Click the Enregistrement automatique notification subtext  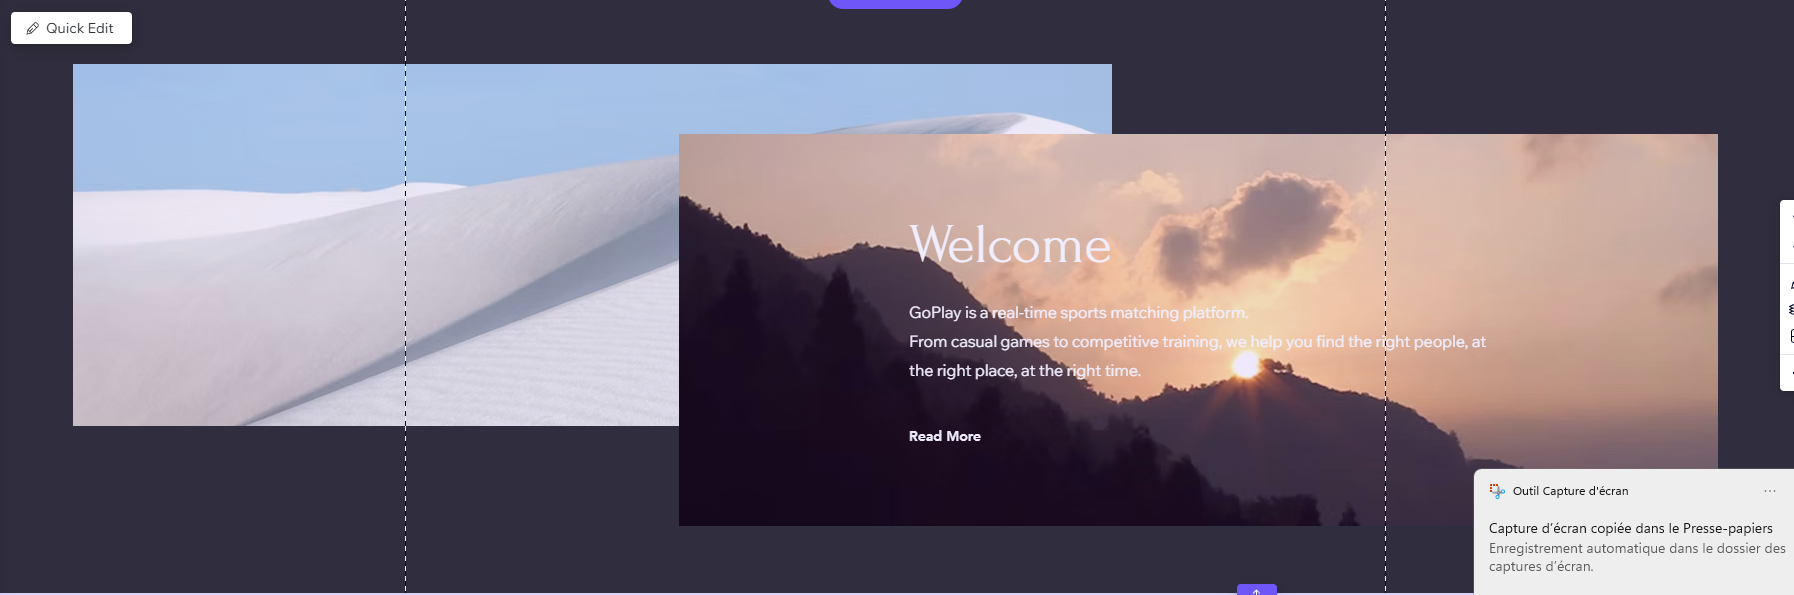[1637, 557]
